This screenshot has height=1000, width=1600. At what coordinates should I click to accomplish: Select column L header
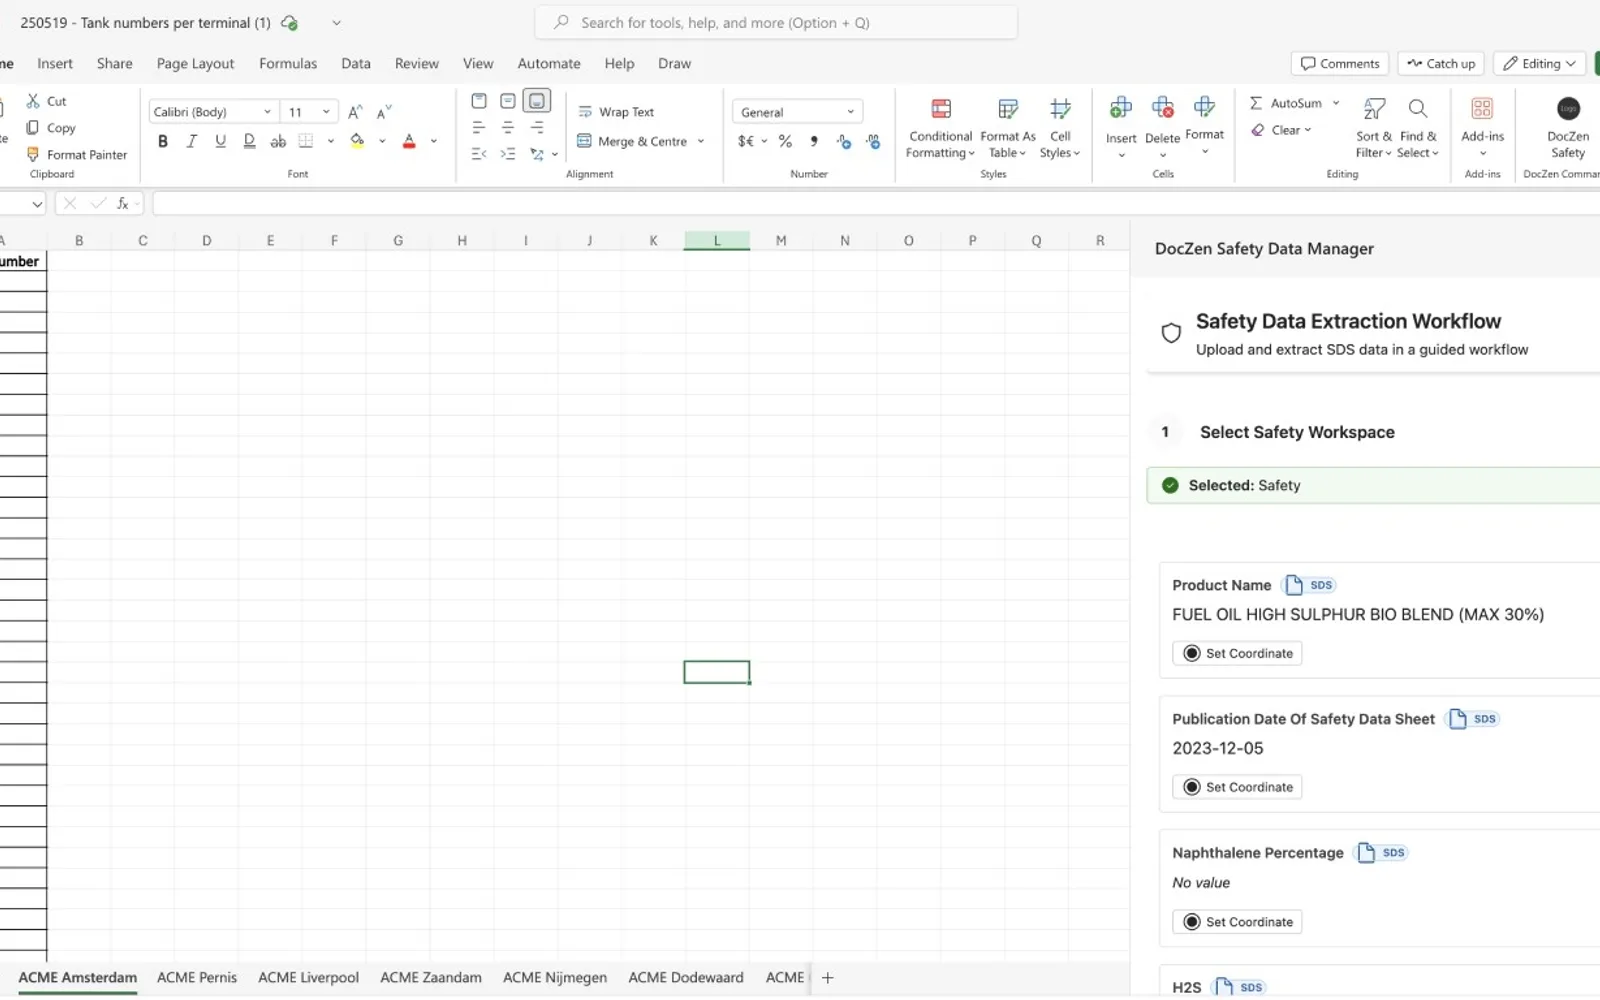[717, 240]
